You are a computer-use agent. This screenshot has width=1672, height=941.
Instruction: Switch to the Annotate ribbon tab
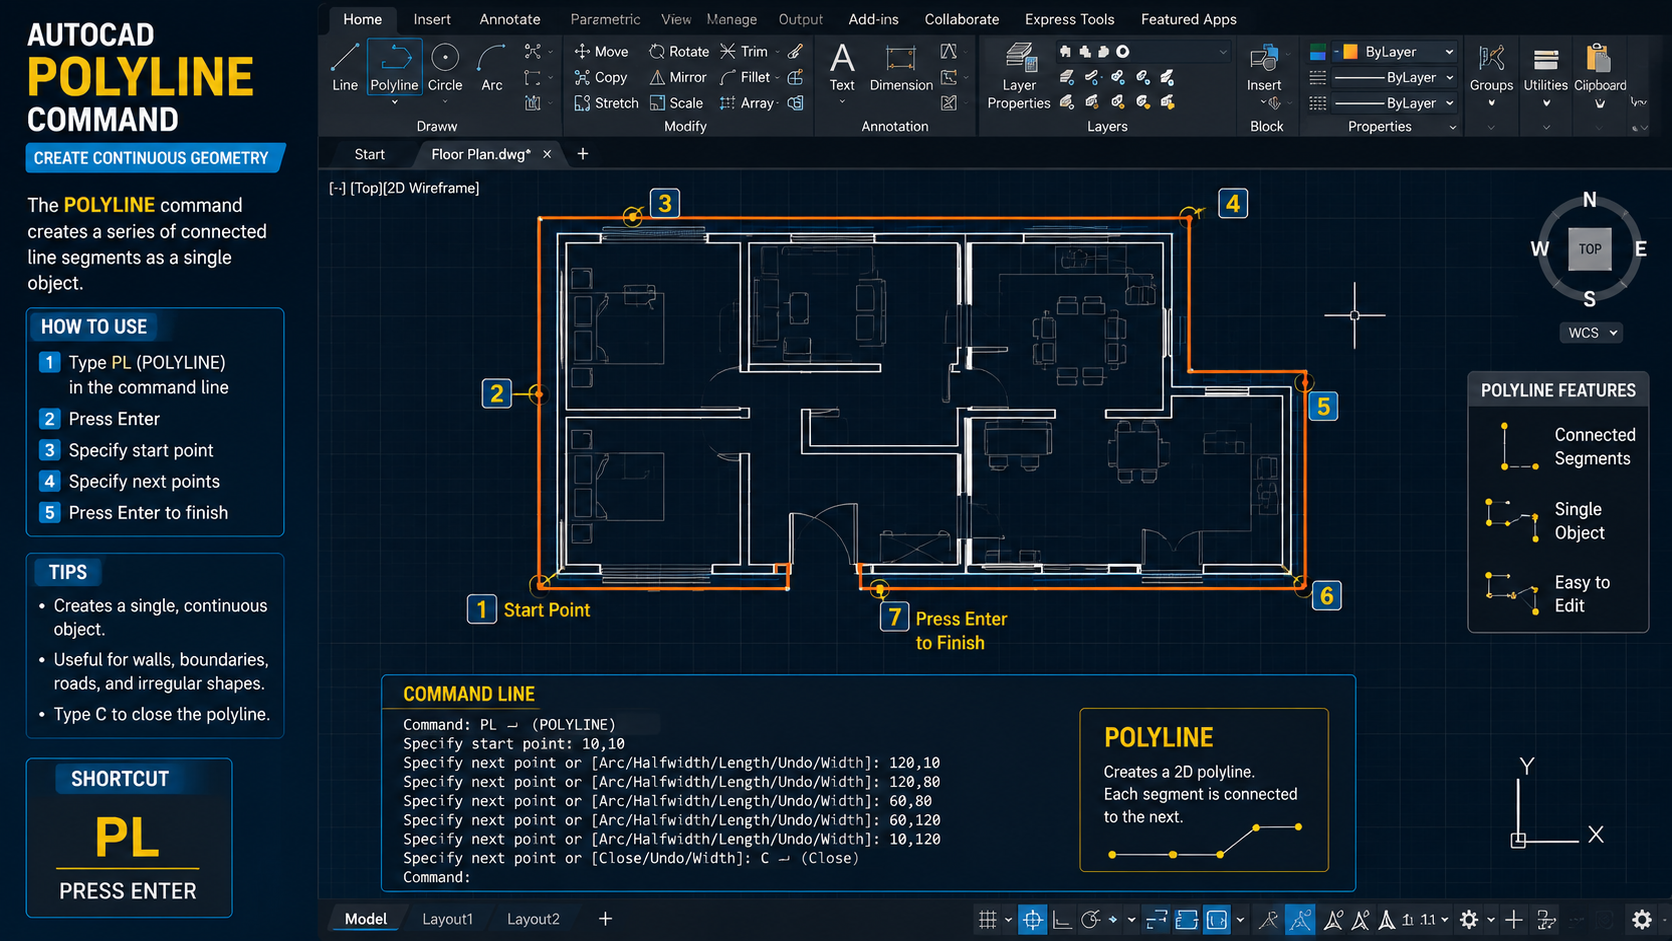[x=510, y=19]
